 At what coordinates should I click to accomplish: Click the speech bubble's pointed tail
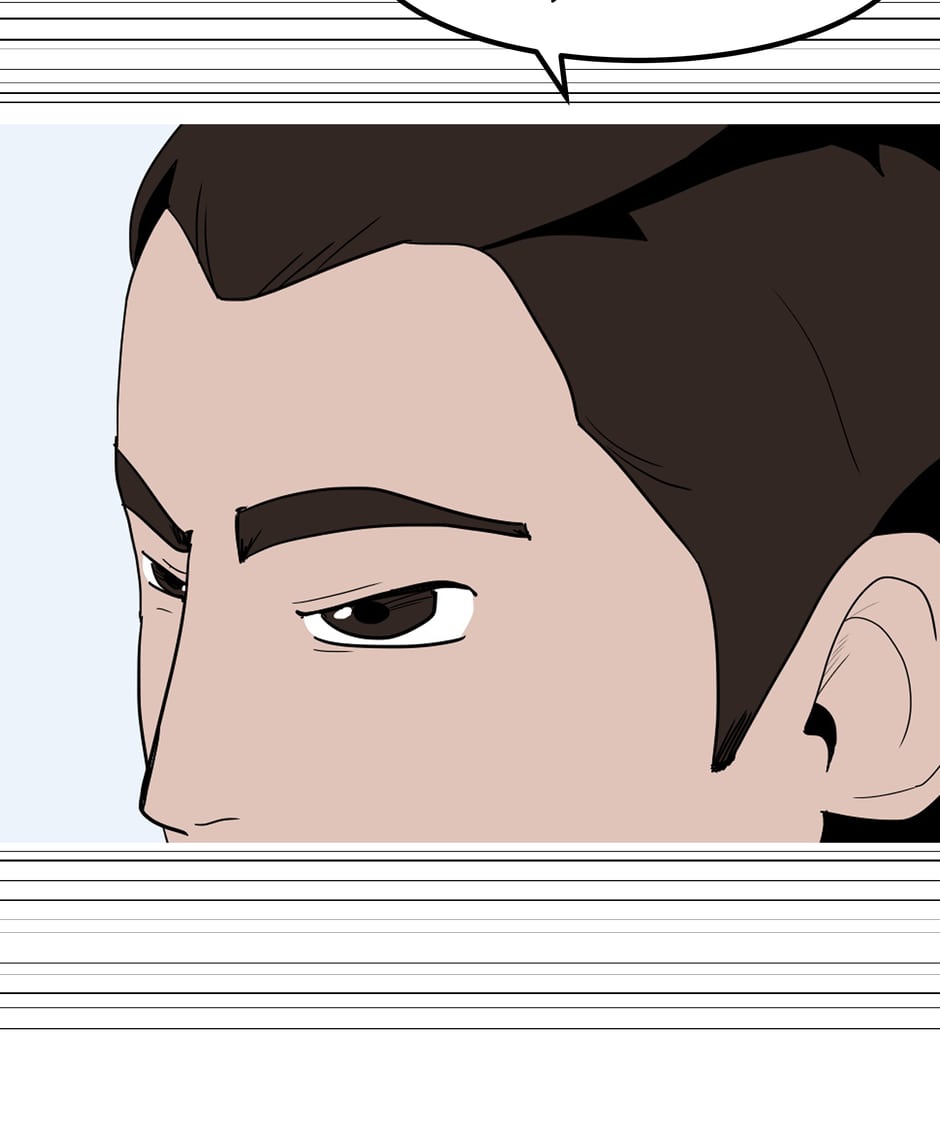[558, 76]
